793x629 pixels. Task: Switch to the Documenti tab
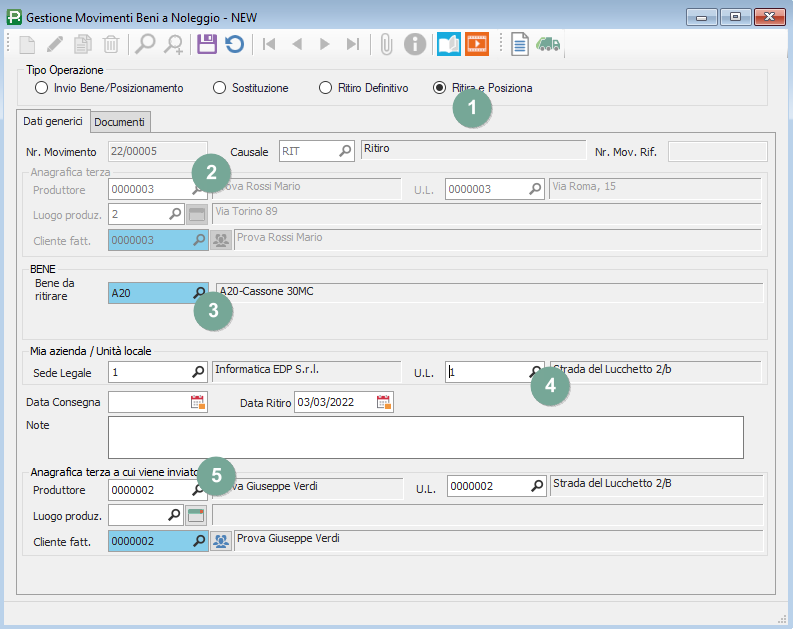(x=120, y=122)
